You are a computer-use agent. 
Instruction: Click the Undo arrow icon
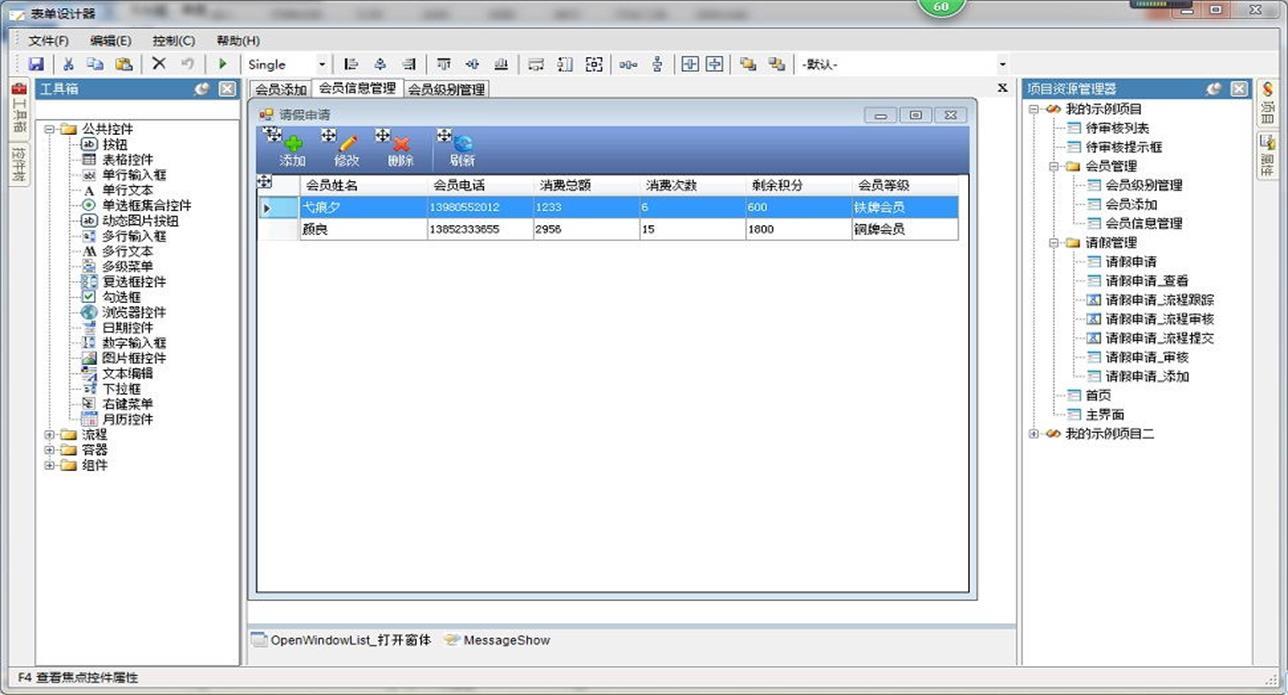click(187, 64)
